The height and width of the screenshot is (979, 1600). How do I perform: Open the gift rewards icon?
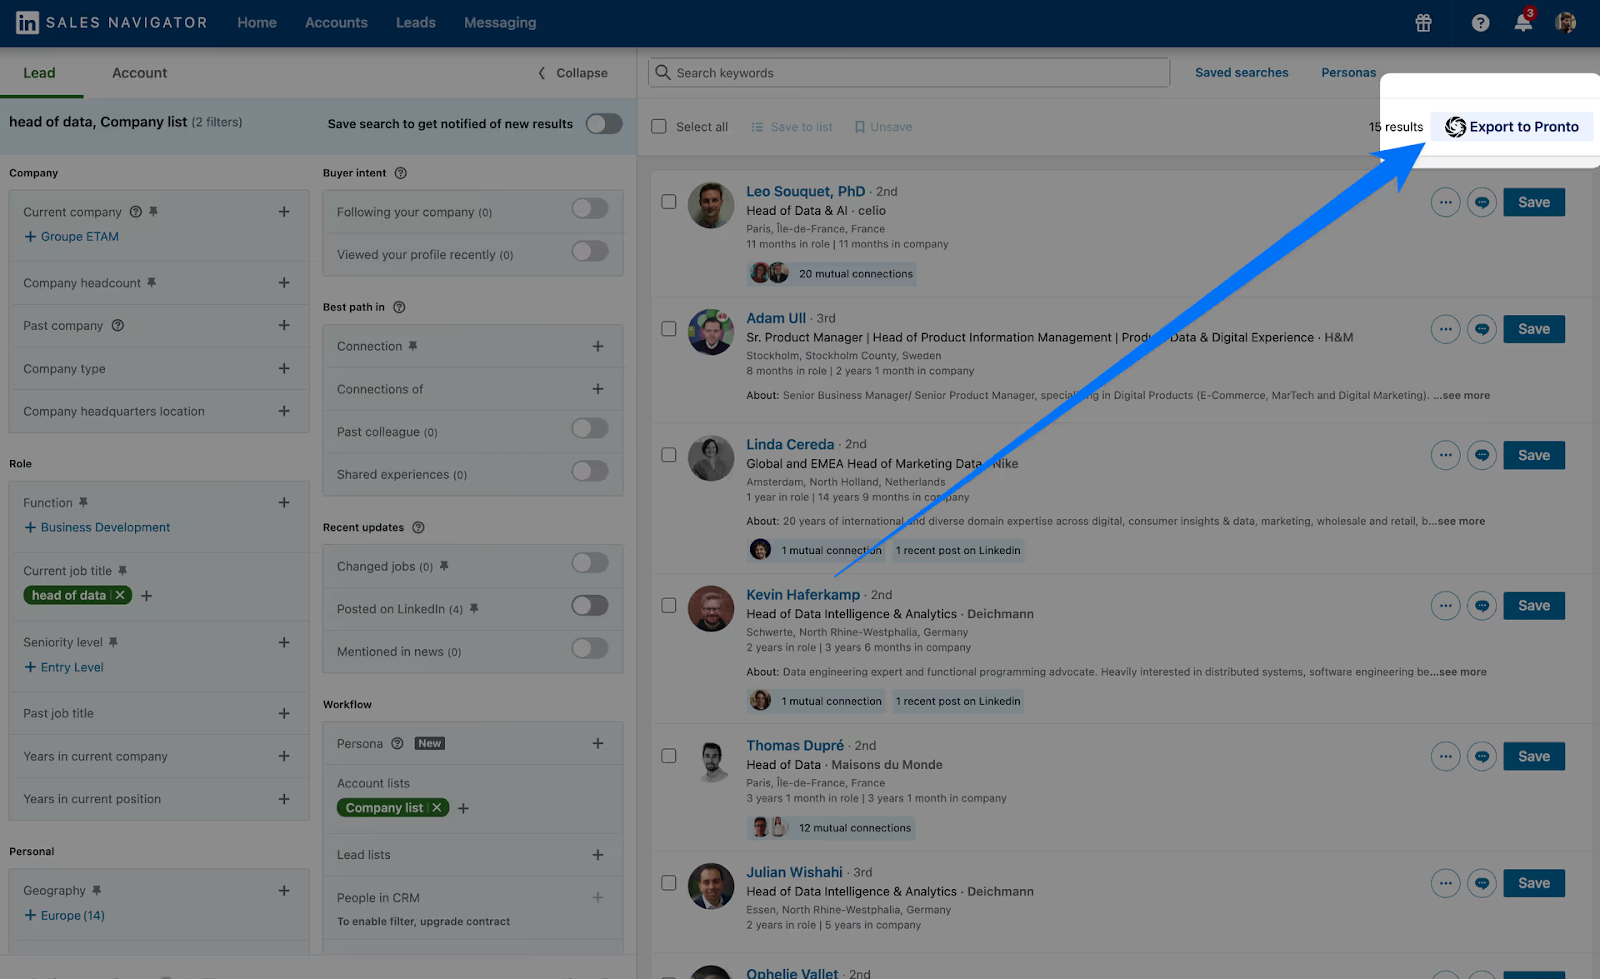[1423, 23]
